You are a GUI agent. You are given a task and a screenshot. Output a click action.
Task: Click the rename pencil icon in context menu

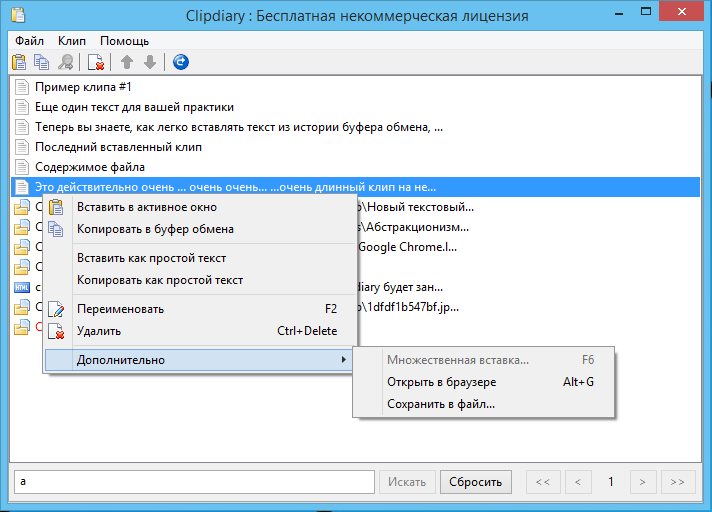click(x=56, y=309)
